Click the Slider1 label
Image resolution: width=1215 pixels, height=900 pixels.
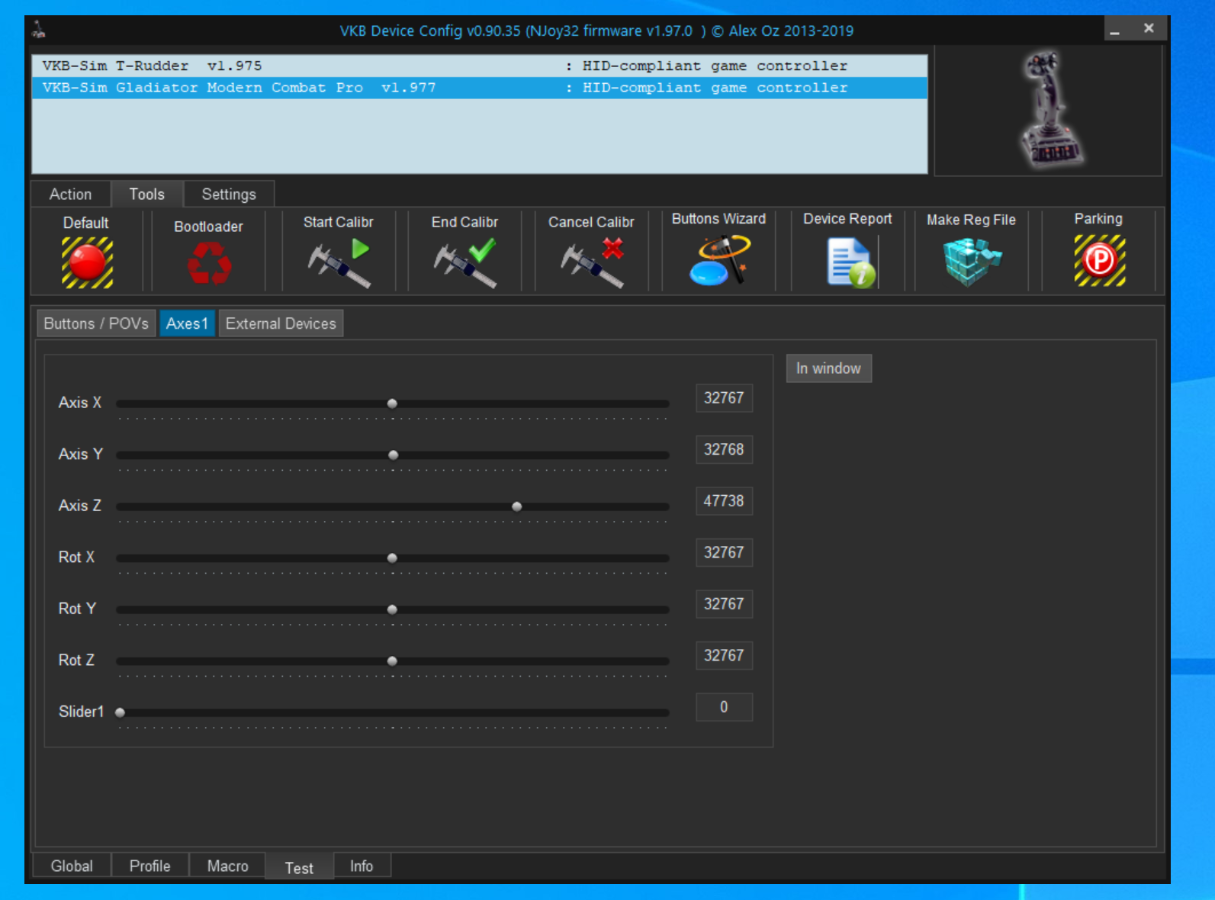tap(81, 712)
